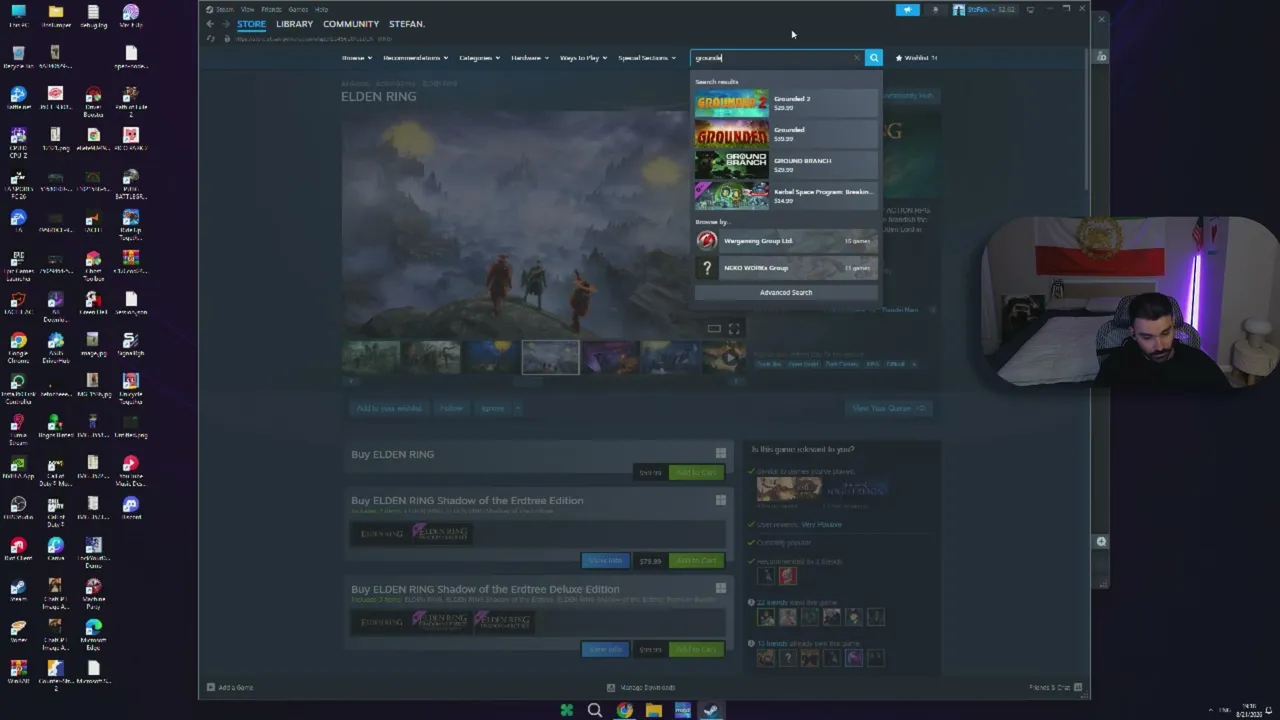
Task: Open File Explorer from the taskbar
Action: [653, 710]
